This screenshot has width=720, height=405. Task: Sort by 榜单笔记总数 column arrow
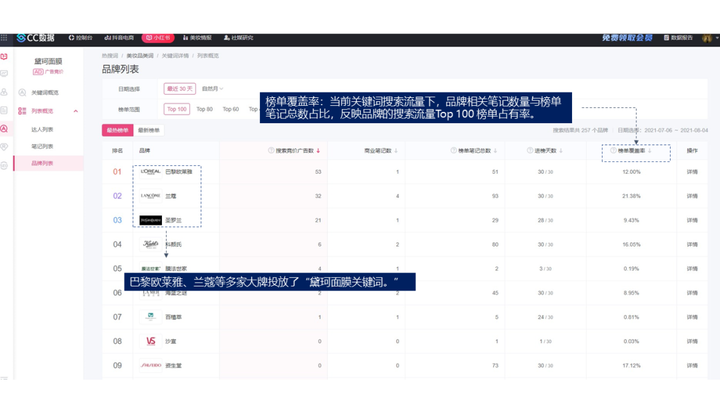coord(495,151)
